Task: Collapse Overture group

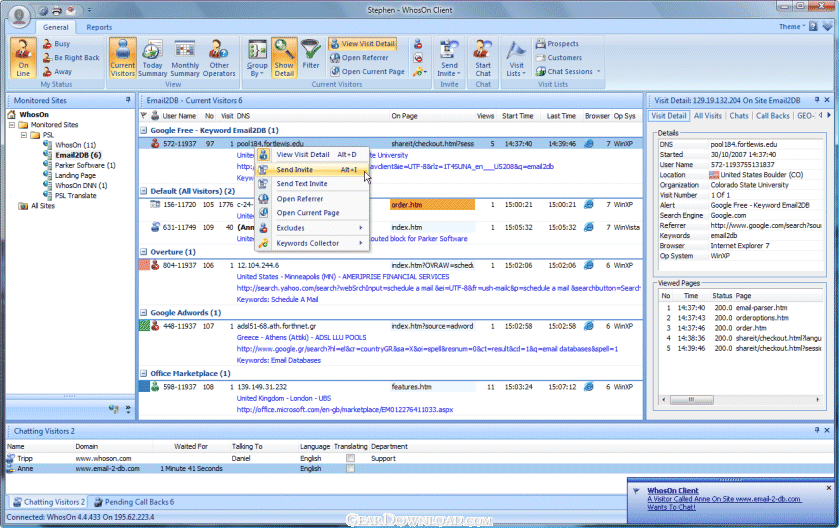Action: pos(143,251)
